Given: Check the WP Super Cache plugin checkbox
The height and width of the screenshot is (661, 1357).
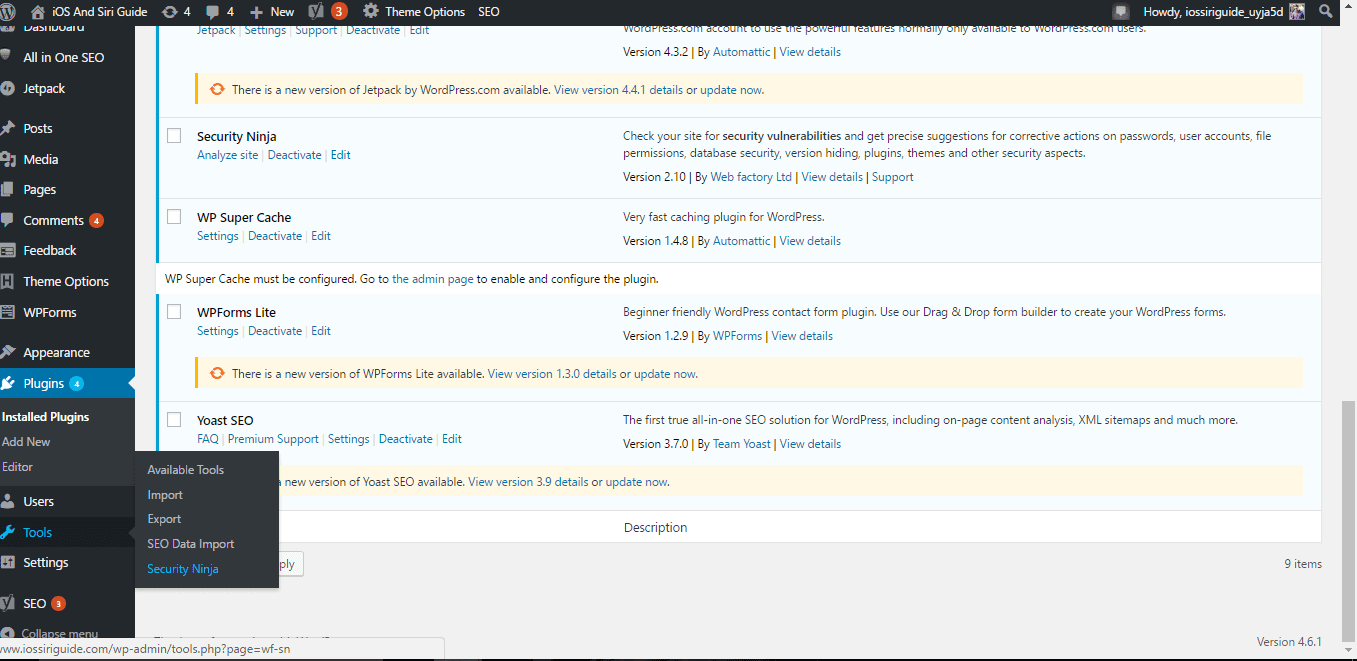Looking at the screenshot, I should click(x=173, y=216).
